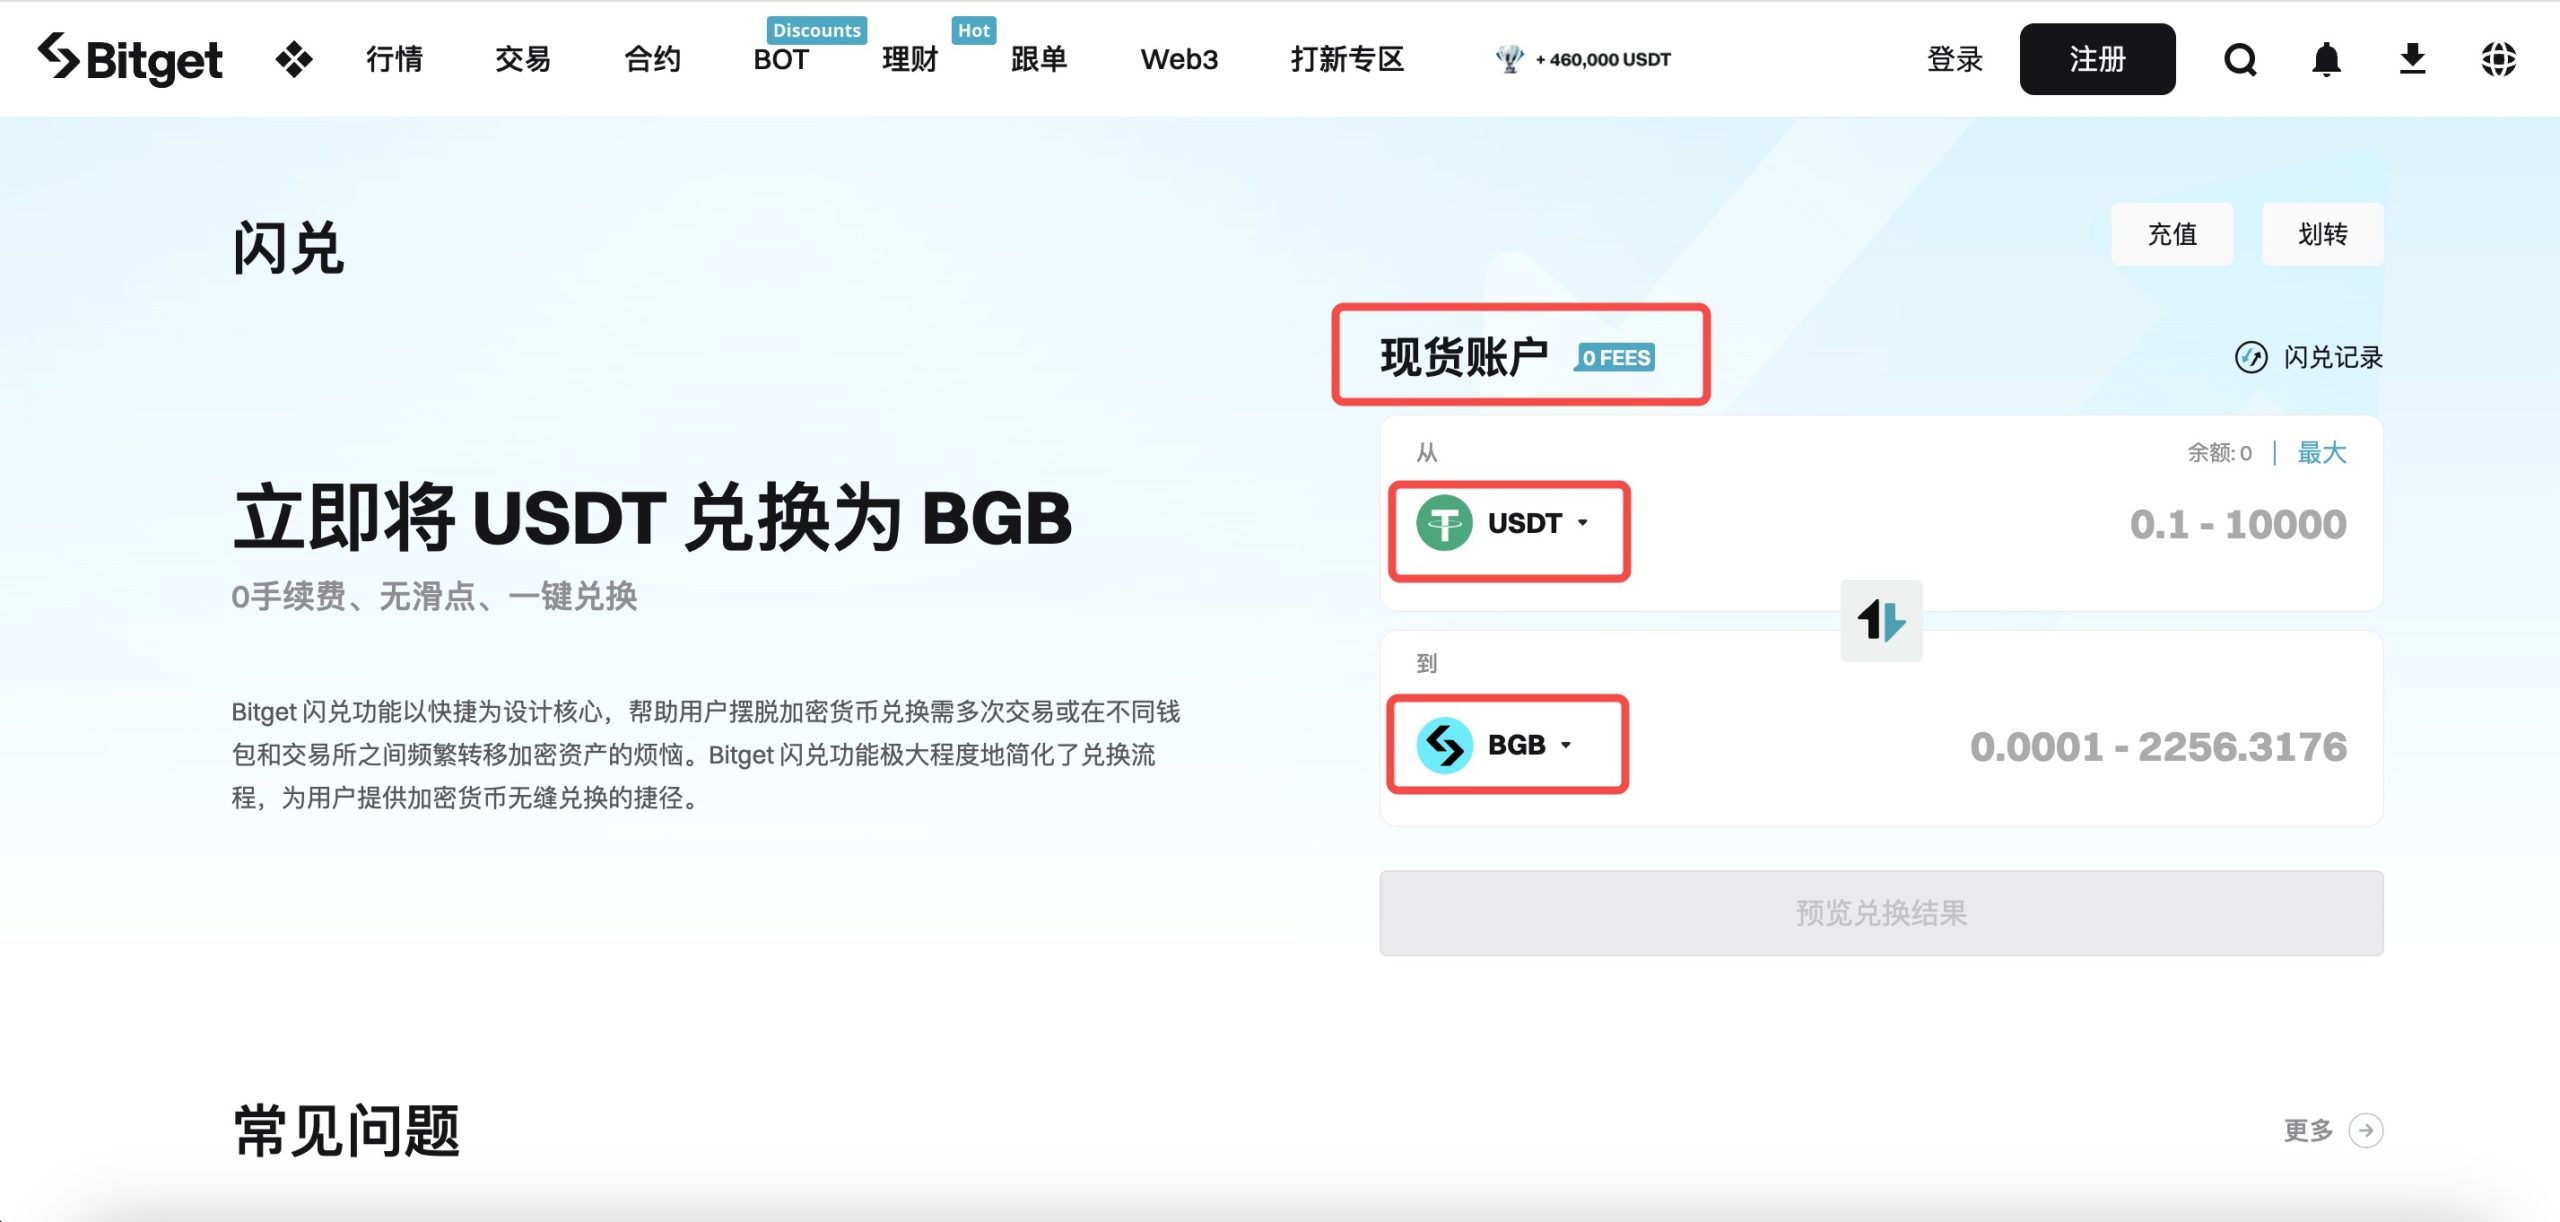Image resolution: width=2560 pixels, height=1222 pixels.
Task: Open the notifications bell icon
Action: coord(2326,60)
